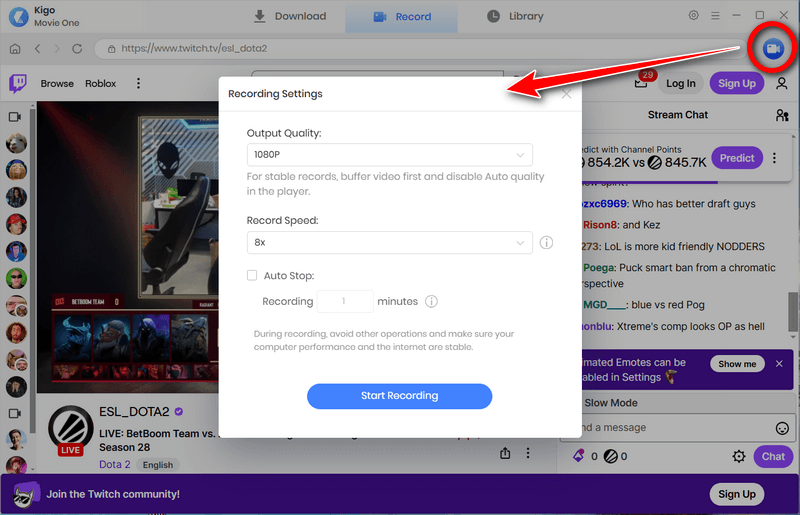Image resolution: width=800 pixels, height=515 pixels.
Task: Click the Twitch logo icon
Action: click(x=18, y=83)
